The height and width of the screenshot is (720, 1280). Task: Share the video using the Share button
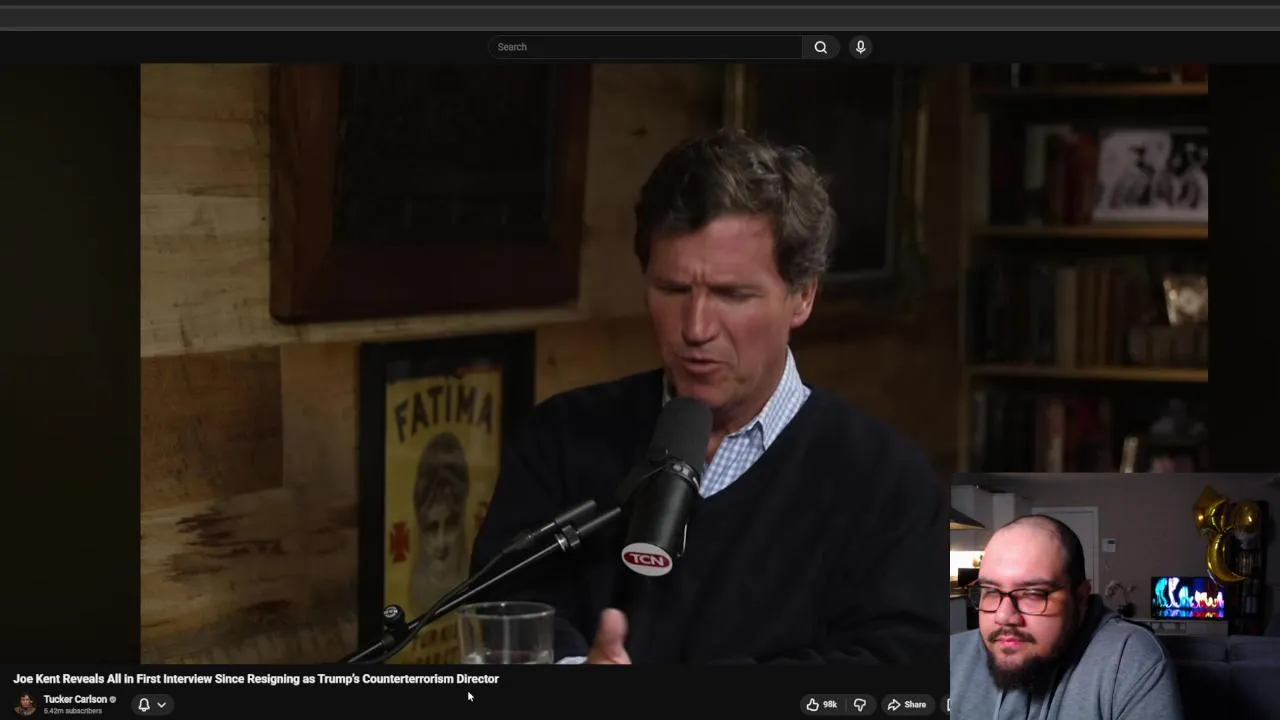tap(907, 705)
